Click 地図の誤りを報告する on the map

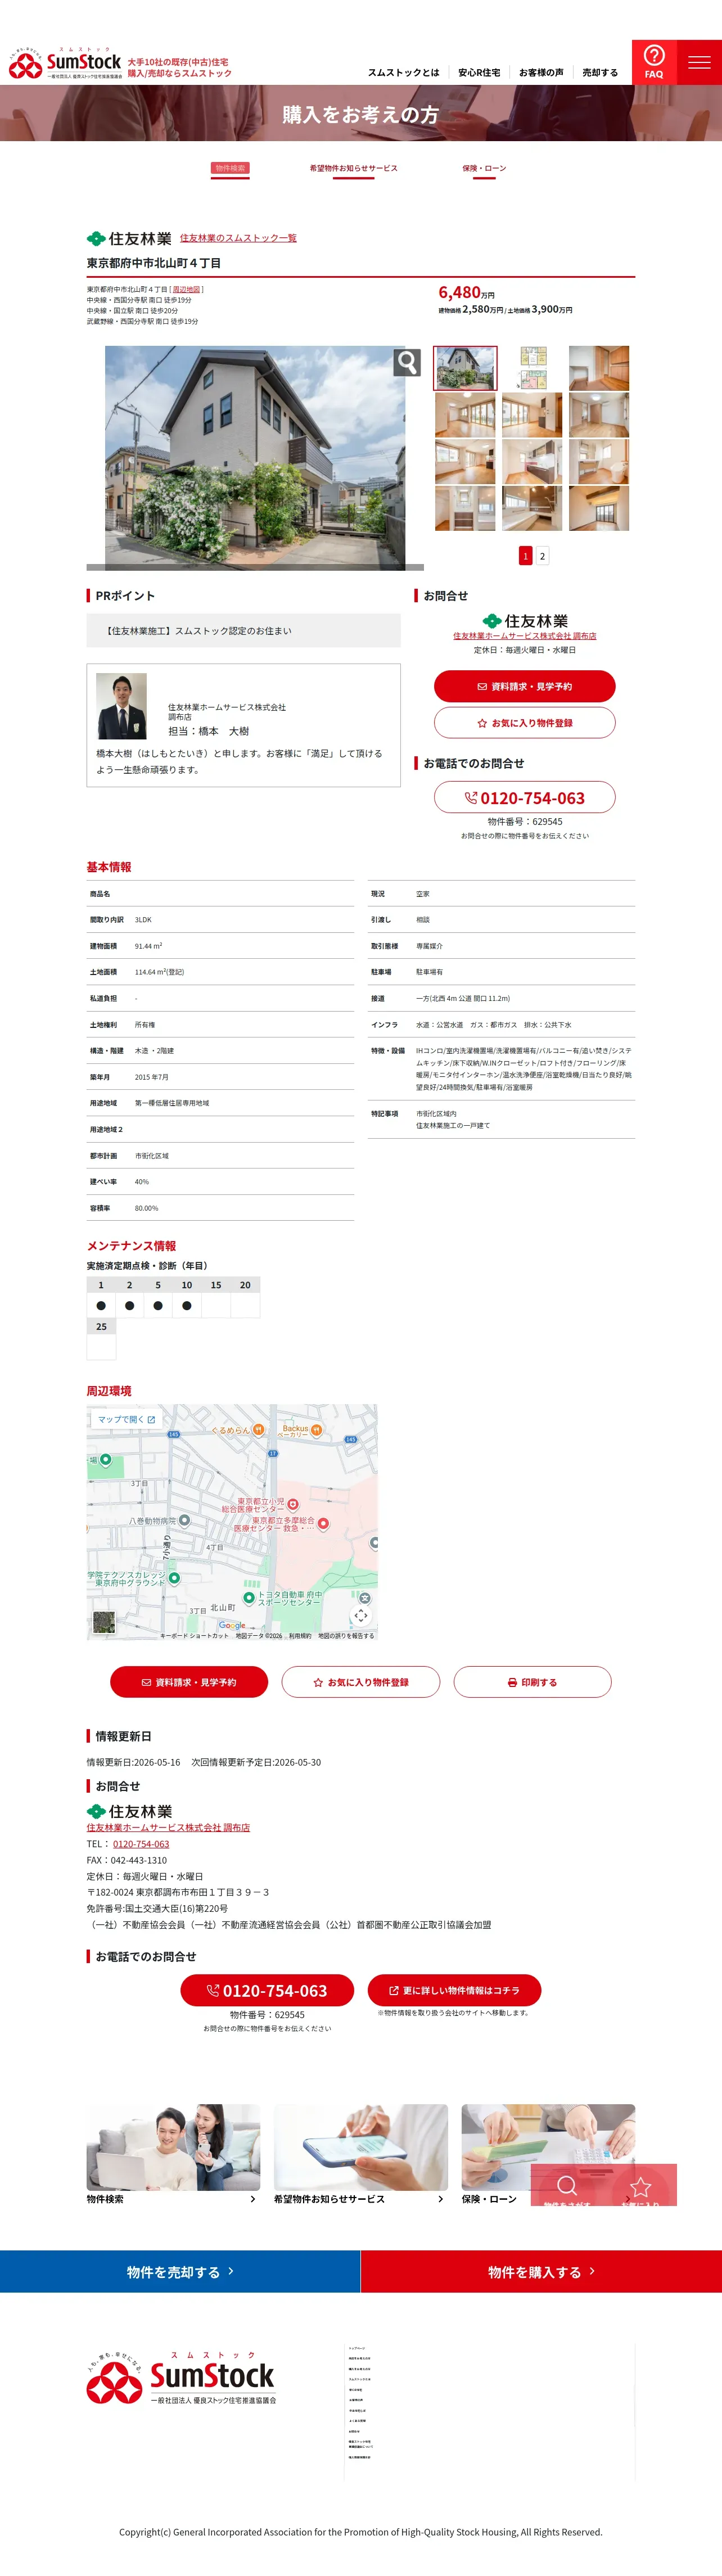tap(346, 1636)
